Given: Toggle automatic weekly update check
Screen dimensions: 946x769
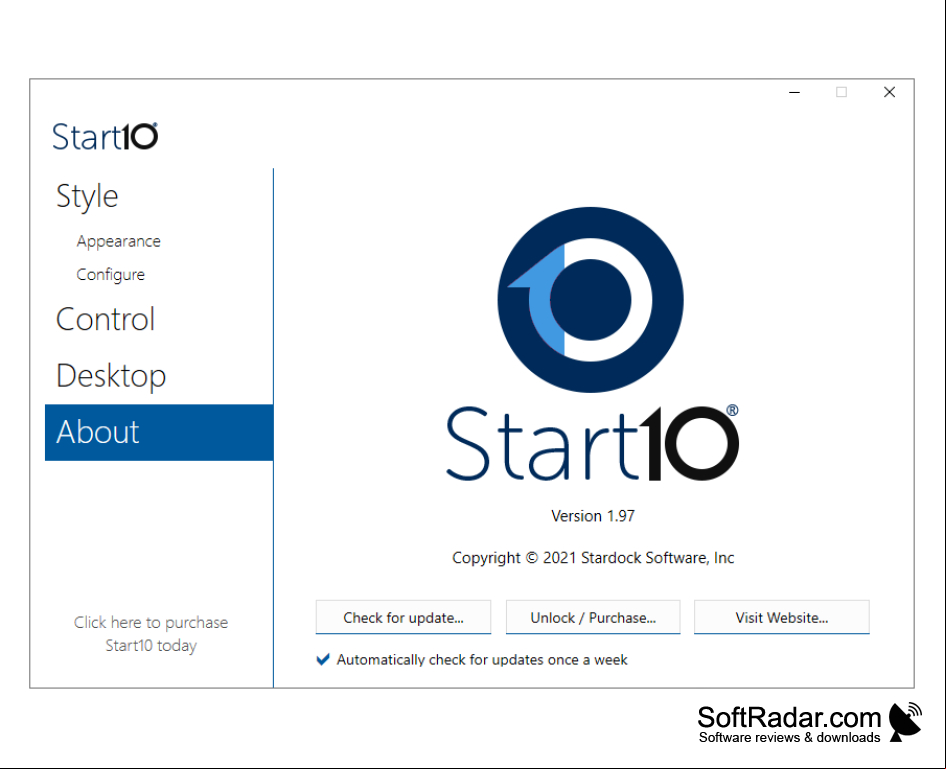Looking at the screenshot, I should coord(323,660).
